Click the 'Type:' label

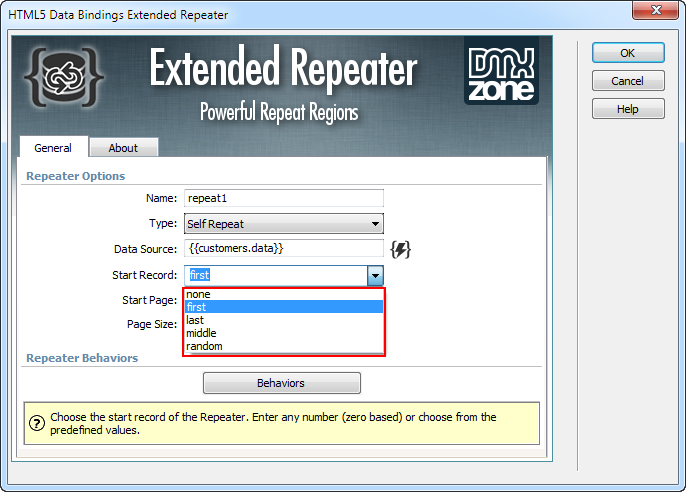click(163, 223)
